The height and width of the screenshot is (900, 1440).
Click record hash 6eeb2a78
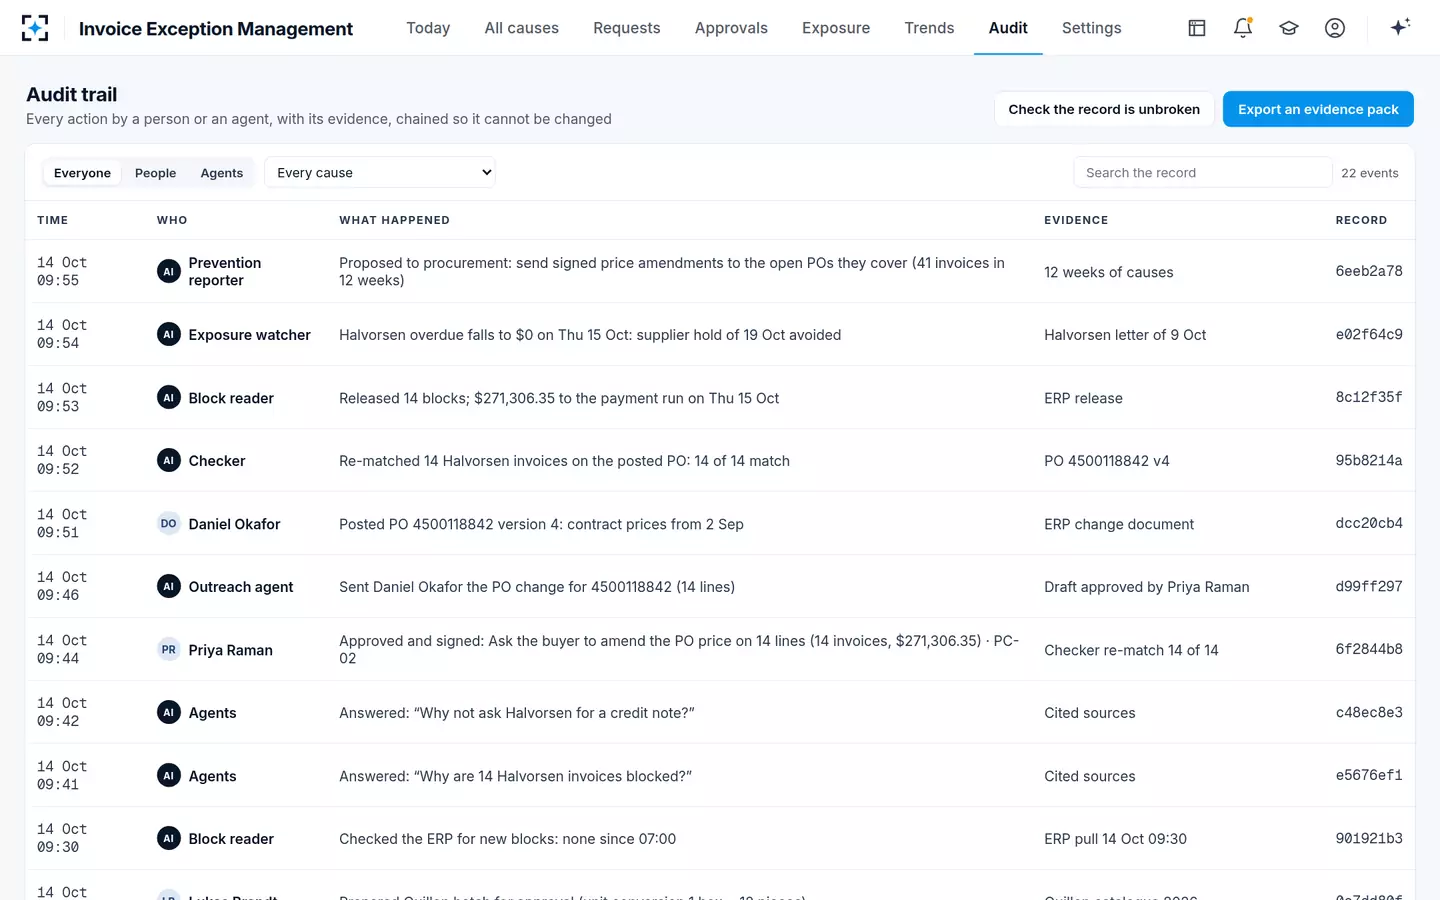[x=1369, y=271]
